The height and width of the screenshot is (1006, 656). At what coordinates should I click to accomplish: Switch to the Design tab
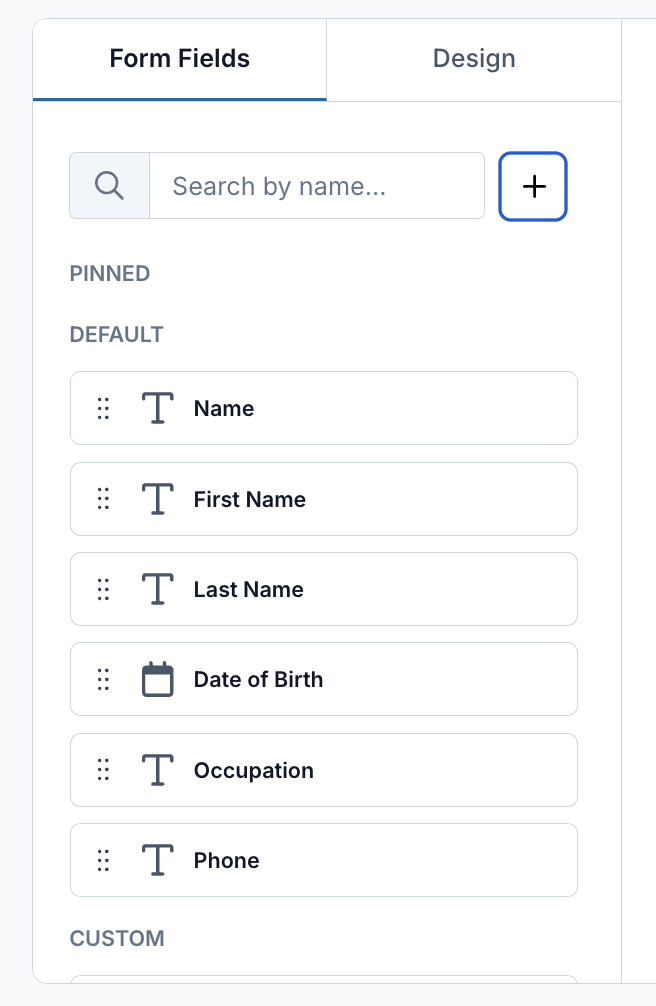click(x=474, y=59)
